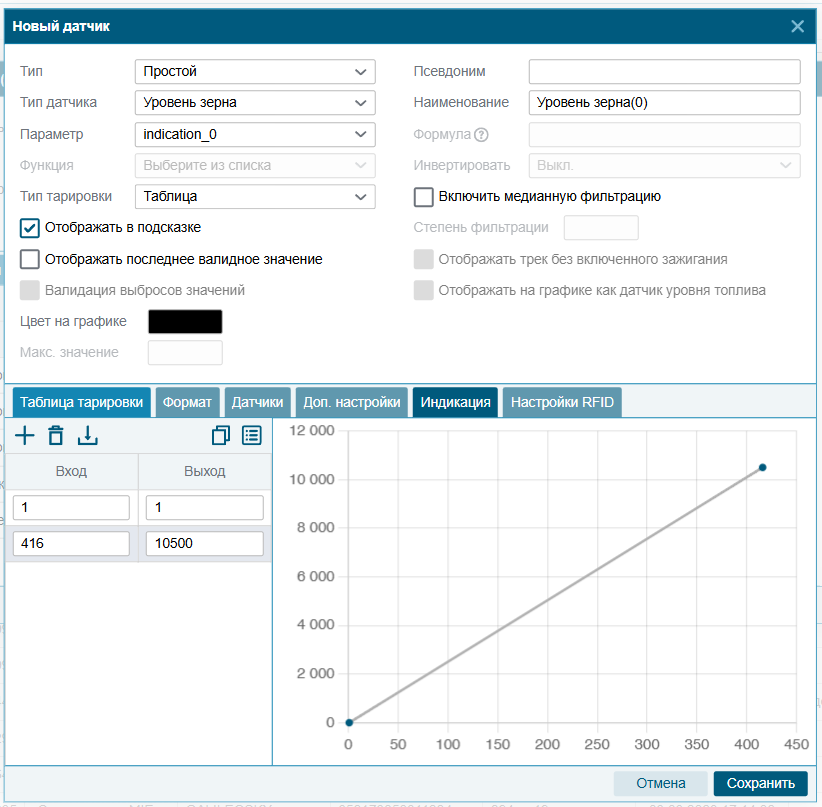Image resolution: width=822 pixels, height=807 pixels.
Task: Open the black Цвет на графике swatch
Action: point(185,321)
